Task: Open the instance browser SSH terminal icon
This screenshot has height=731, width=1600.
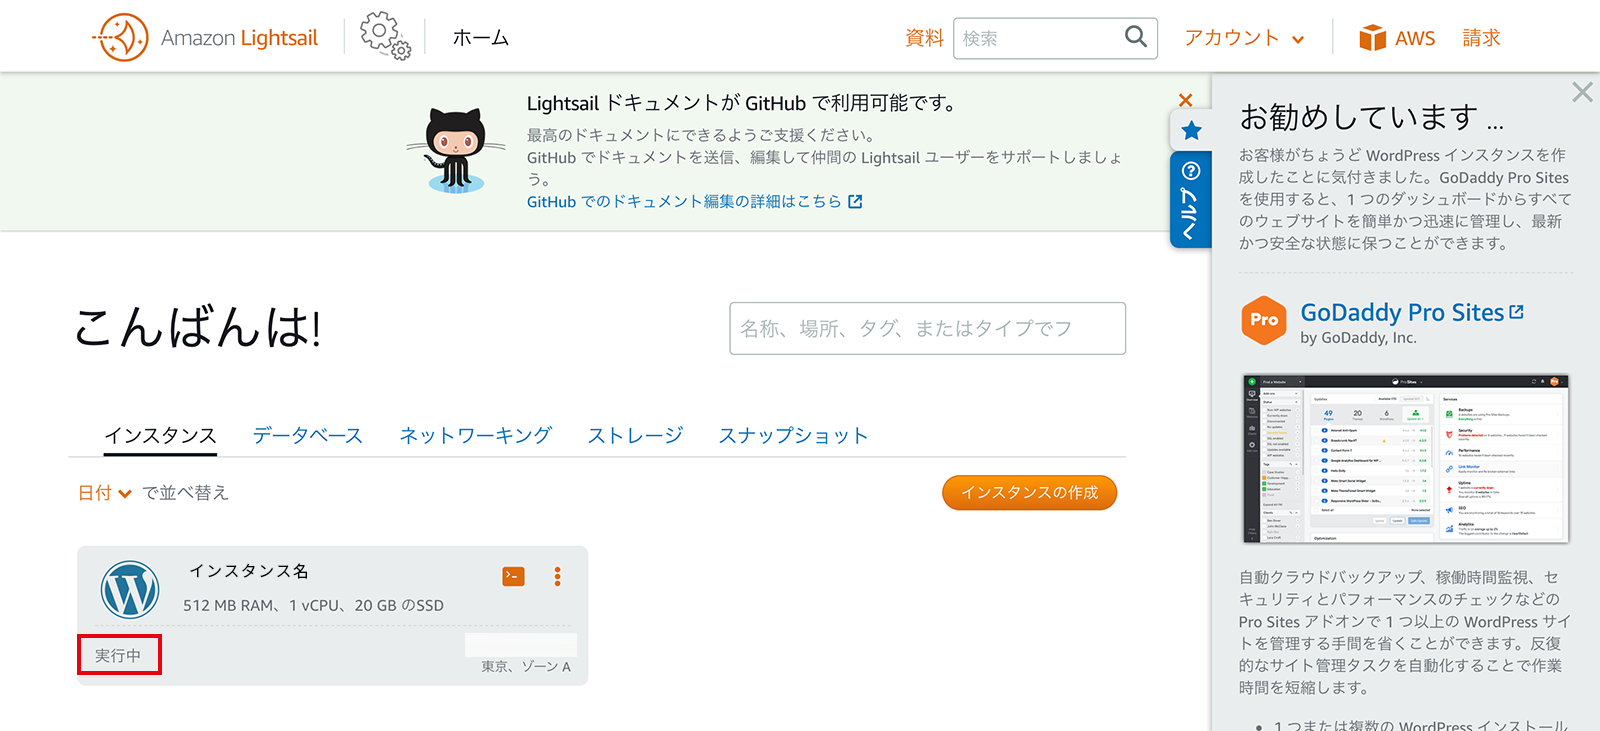Action: pyautogui.click(x=513, y=576)
